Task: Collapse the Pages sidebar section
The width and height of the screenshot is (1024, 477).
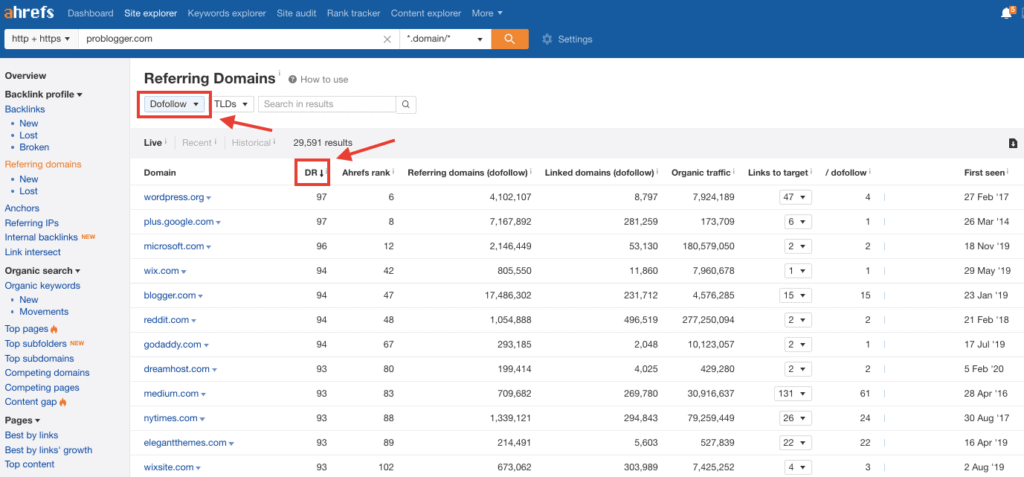Action: tap(22, 420)
